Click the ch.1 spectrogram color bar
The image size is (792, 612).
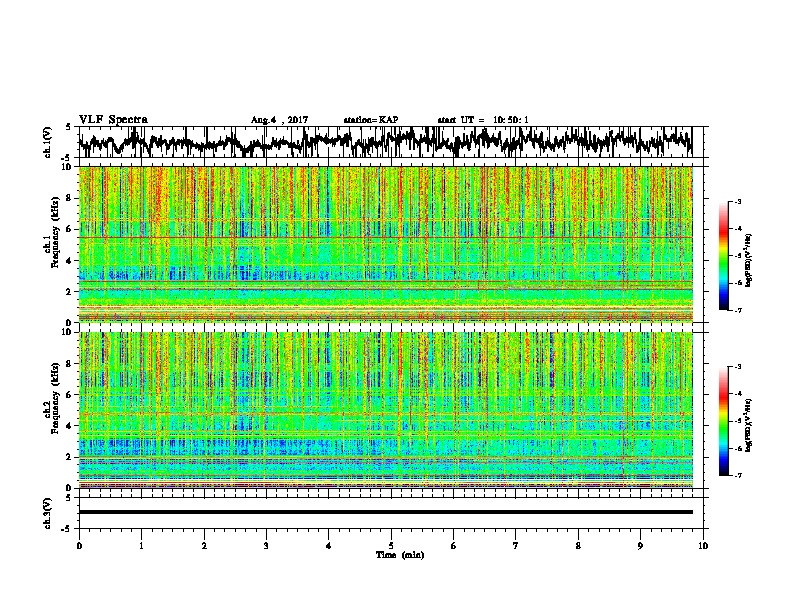coord(723,256)
